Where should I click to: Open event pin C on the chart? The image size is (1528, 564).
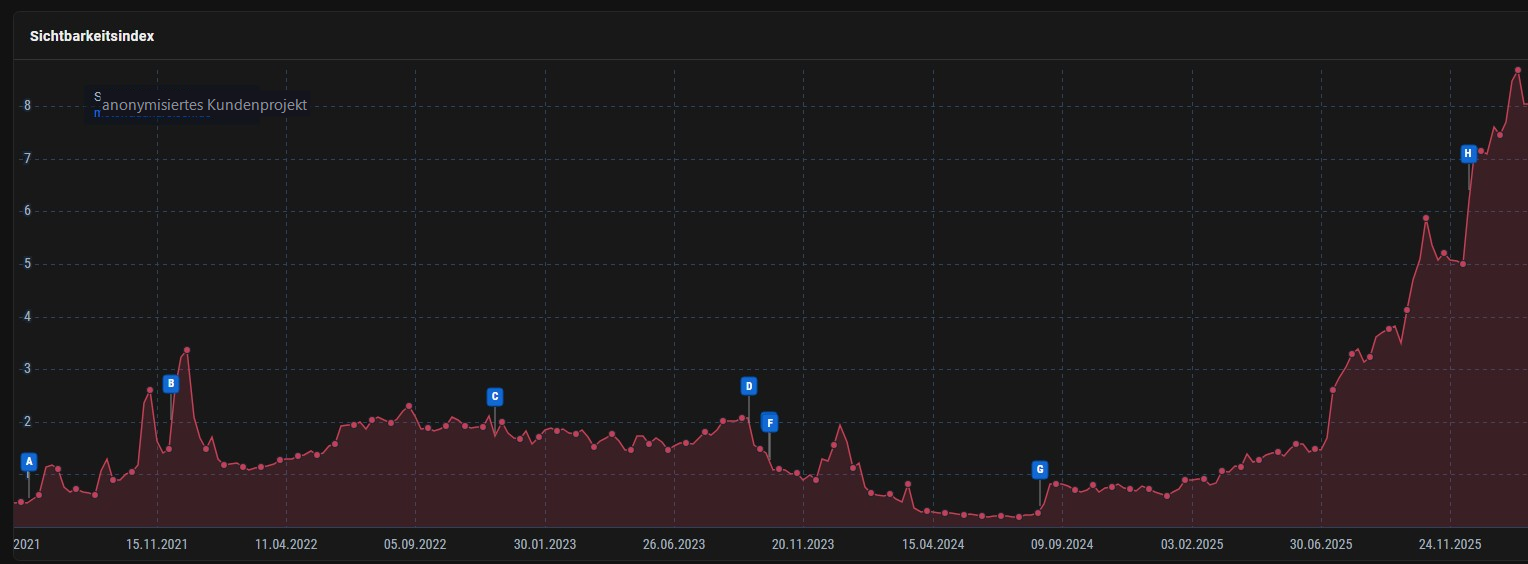point(494,396)
